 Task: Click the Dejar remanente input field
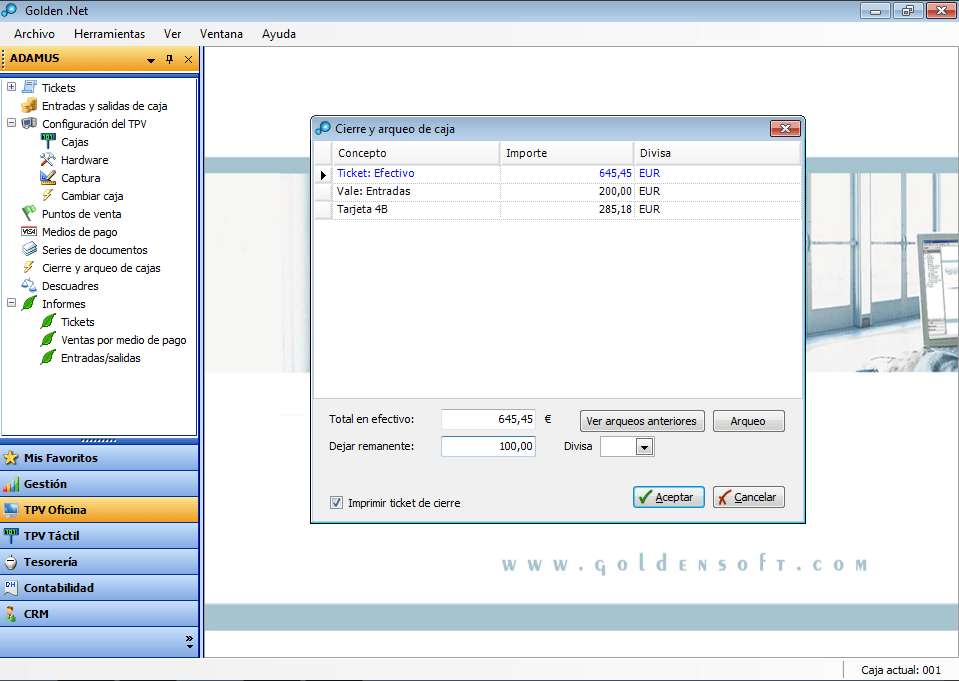pos(488,447)
